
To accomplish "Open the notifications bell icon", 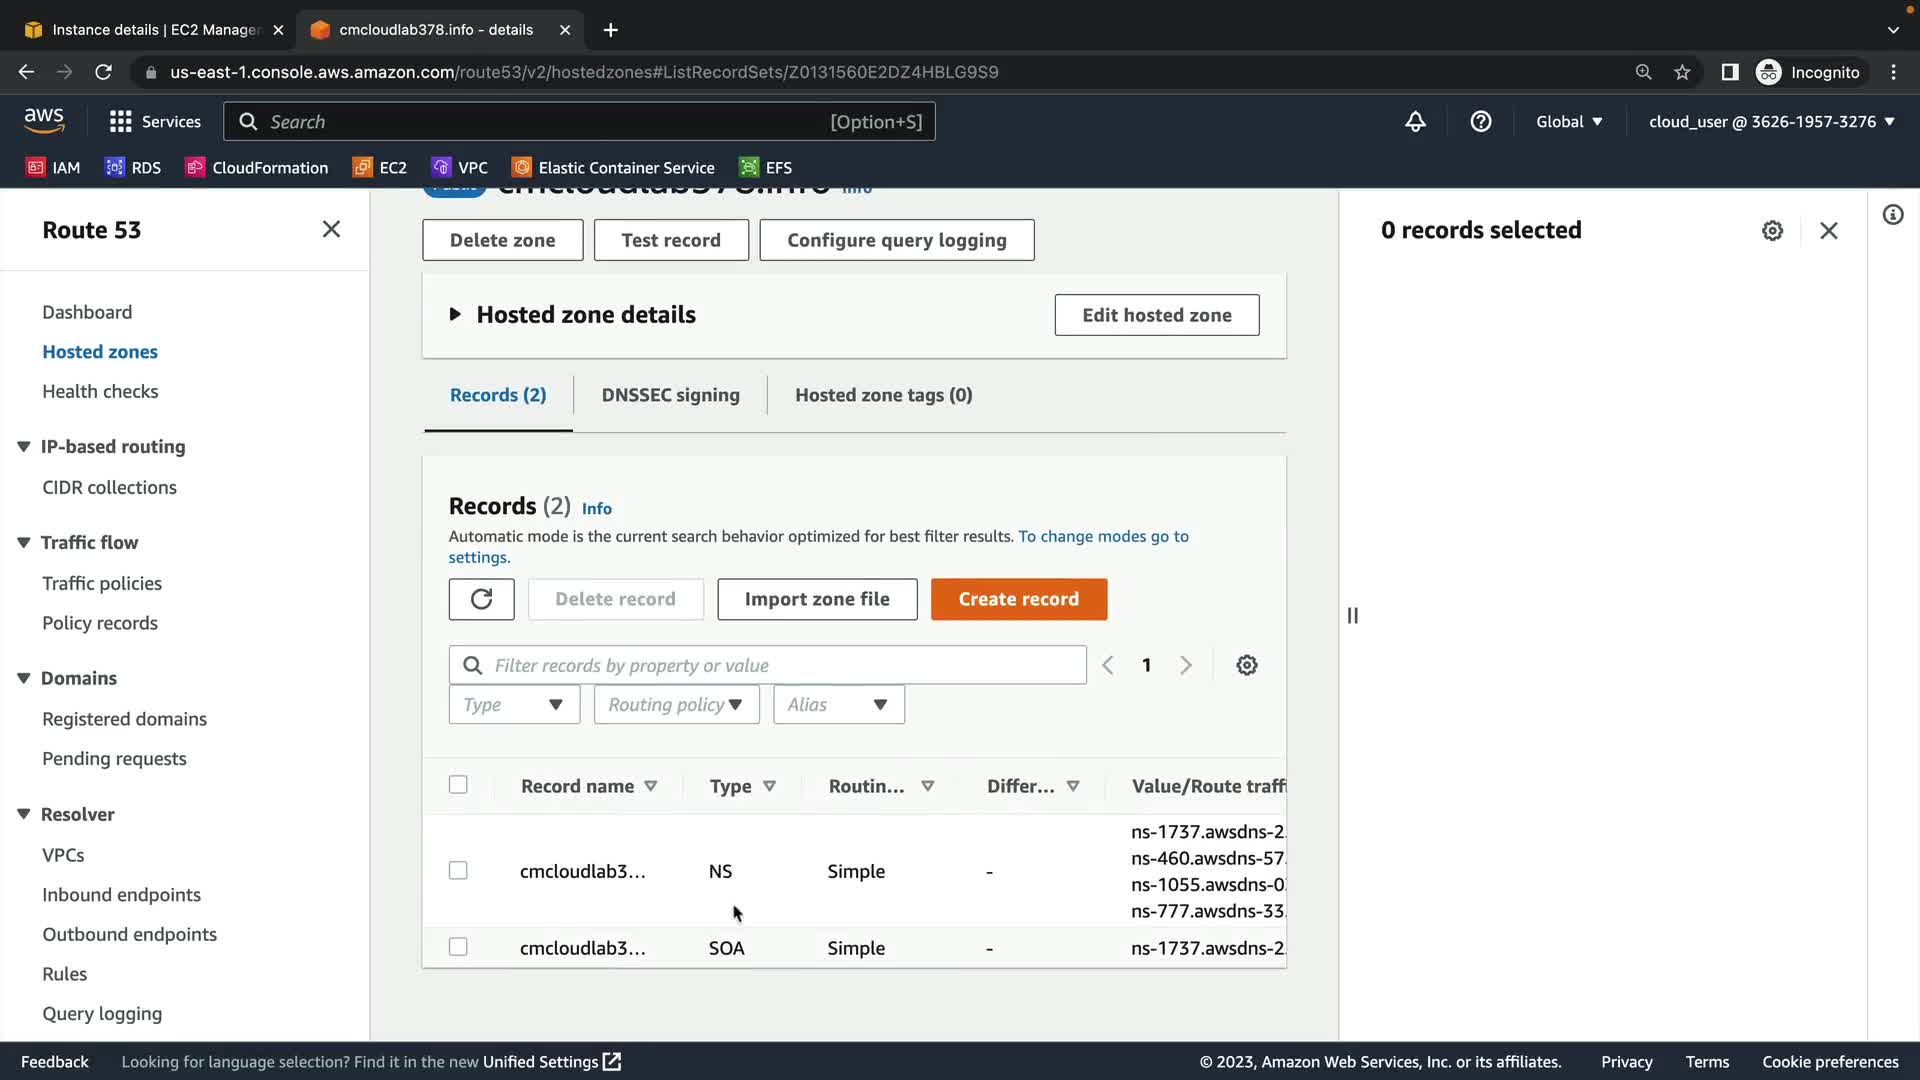I will tap(1415, 122).
